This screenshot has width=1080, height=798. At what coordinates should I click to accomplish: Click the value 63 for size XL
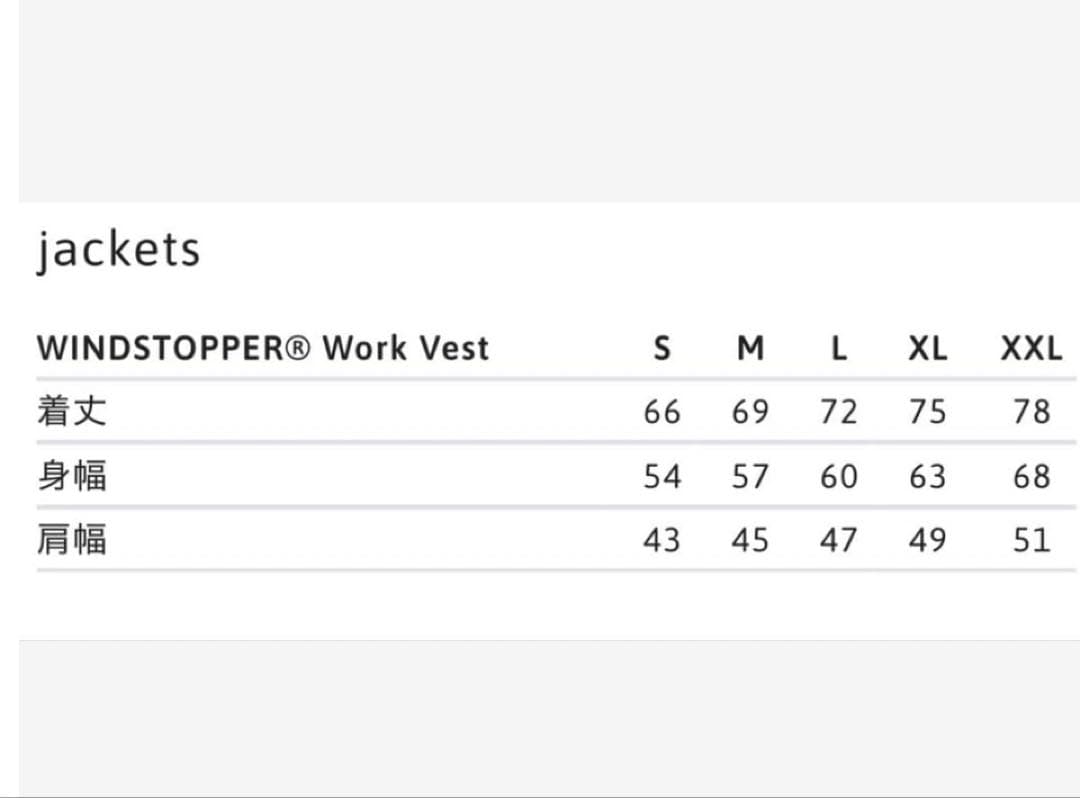coord(927,476)
